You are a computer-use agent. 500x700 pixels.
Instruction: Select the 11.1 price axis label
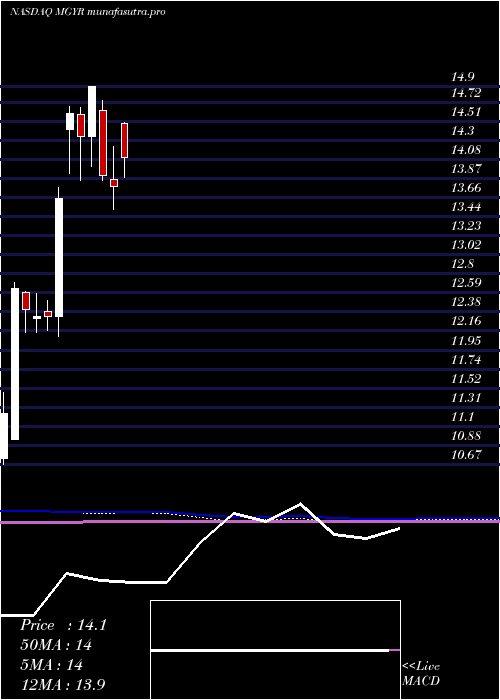coord(462,417)
